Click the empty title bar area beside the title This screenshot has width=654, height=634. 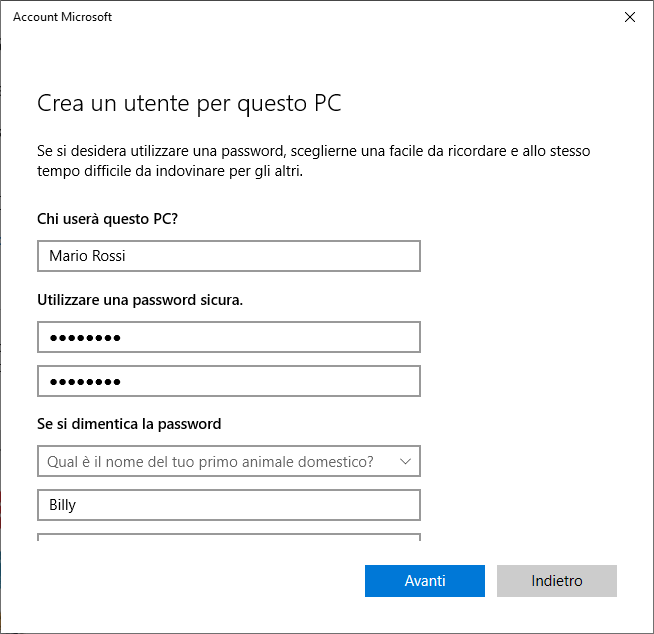tap(363, 17)
